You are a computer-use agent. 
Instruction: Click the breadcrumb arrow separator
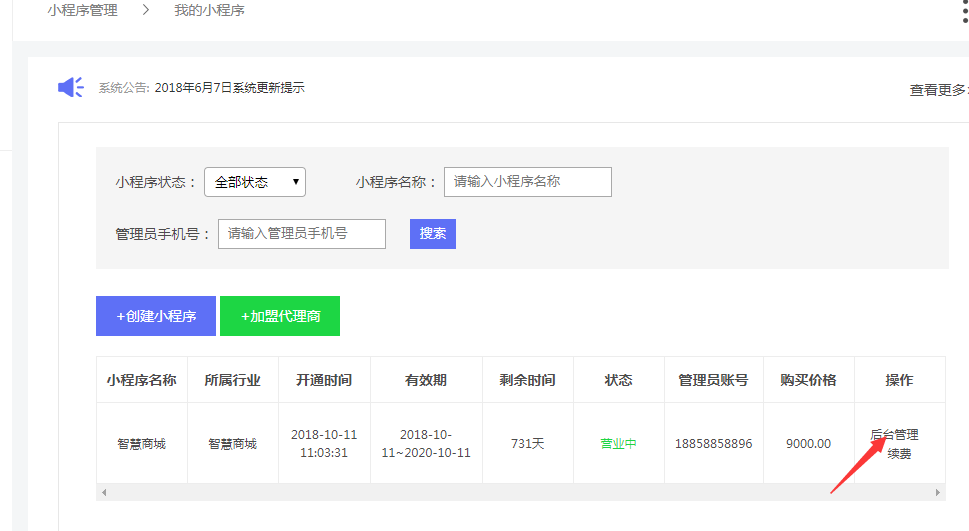point(145,11)
